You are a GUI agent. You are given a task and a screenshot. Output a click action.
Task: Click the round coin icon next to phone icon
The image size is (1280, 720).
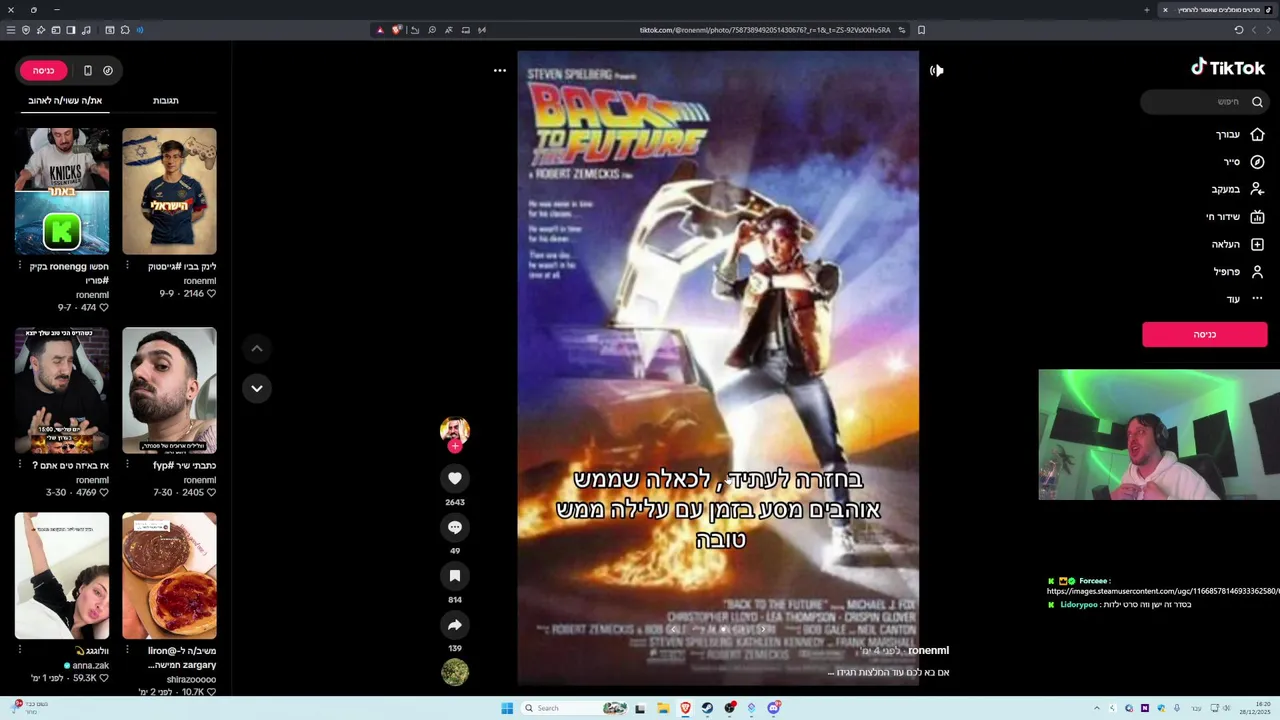click(x=108, y=70)
